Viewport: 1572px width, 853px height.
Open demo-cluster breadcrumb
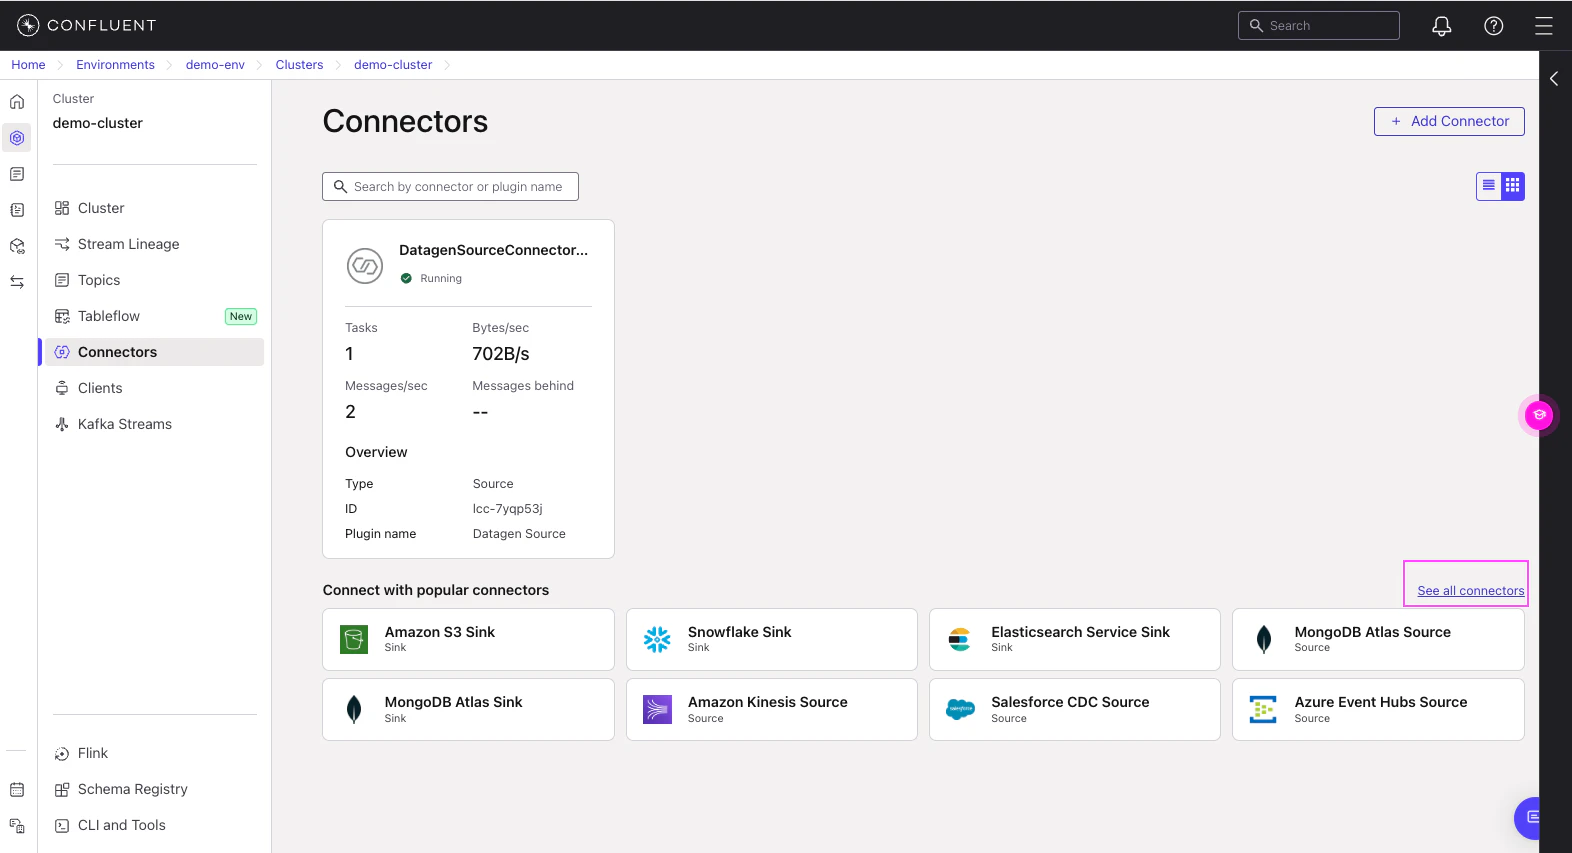(393, 65)
